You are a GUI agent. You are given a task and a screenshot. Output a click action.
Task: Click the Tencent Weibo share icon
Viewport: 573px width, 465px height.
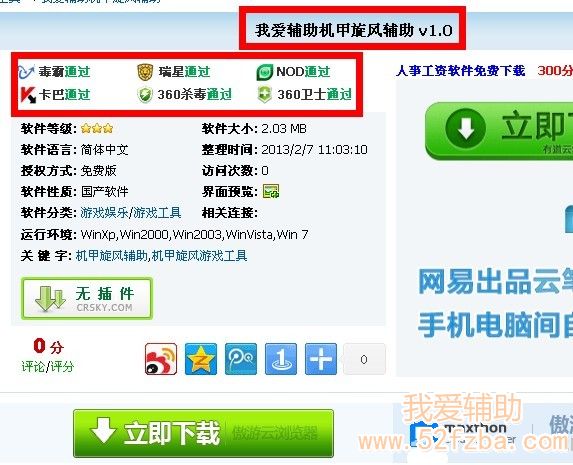(x=240, y=359)
